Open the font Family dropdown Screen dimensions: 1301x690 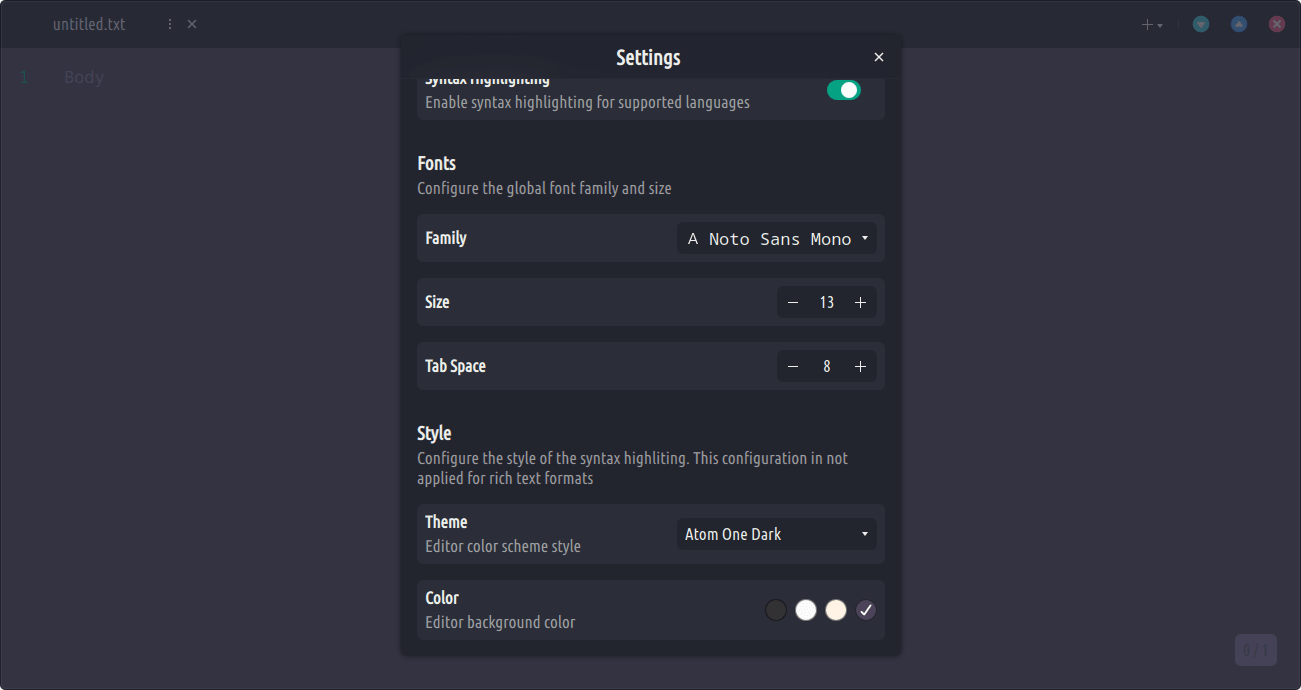tap(777, 239)
